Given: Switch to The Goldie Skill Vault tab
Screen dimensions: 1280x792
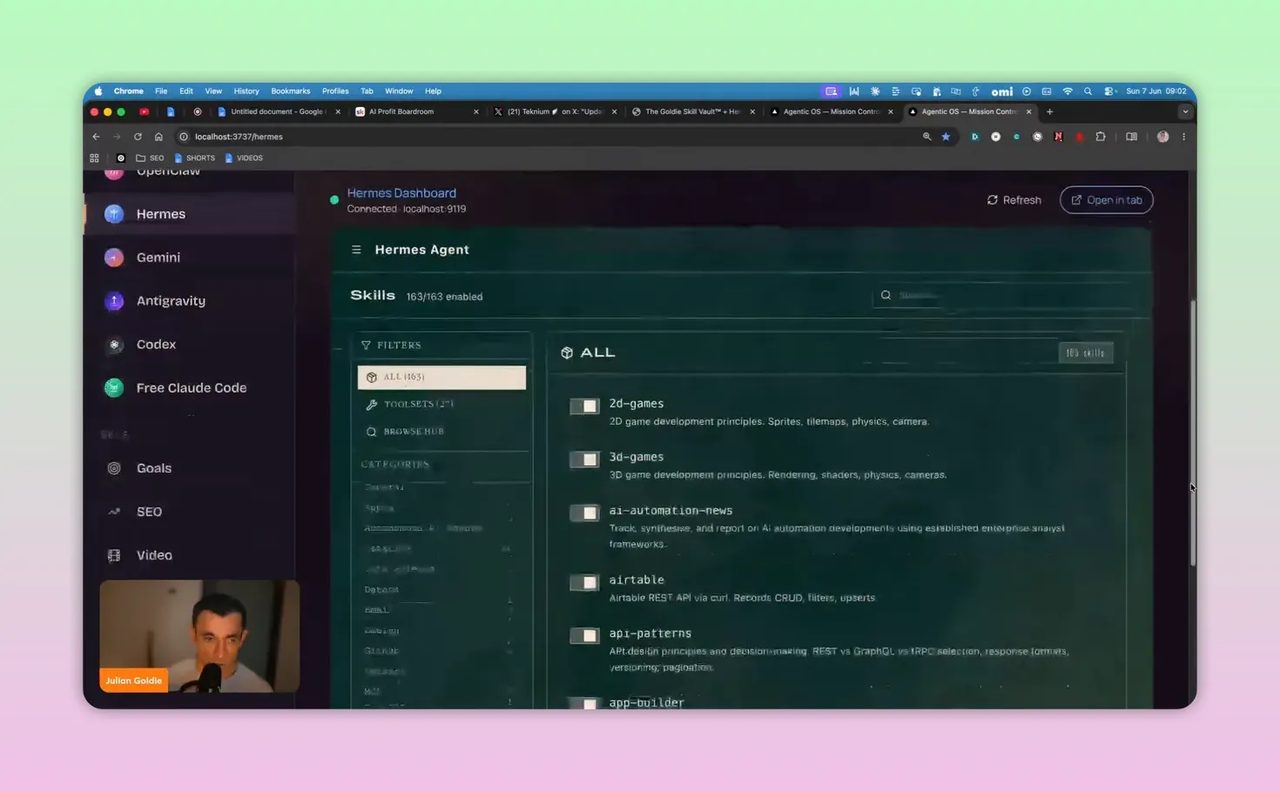Looking at the screenshot, I should pos(692,112).
